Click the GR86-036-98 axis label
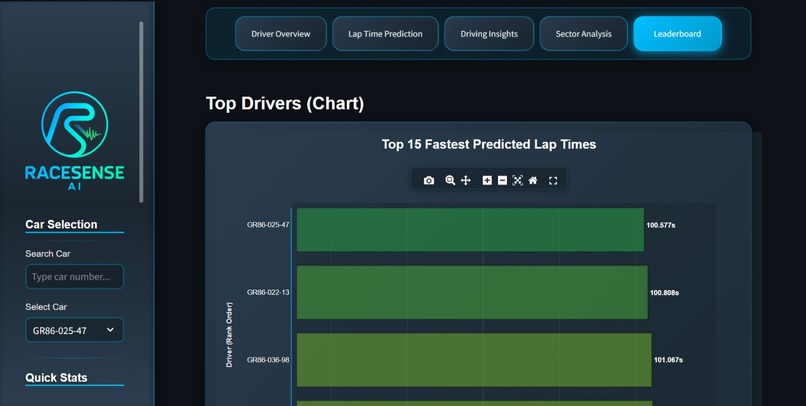806x406 pixels. pyautogui.click(x=268, y=360)
